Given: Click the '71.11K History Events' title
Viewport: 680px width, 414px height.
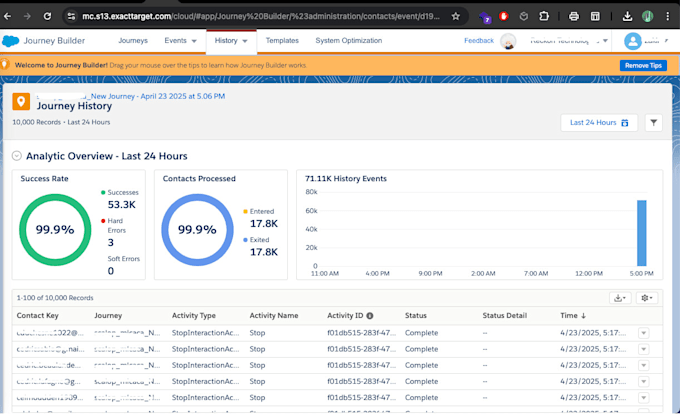Looking at the screenshot, I should pyautogui.click(x=346, y=179).
